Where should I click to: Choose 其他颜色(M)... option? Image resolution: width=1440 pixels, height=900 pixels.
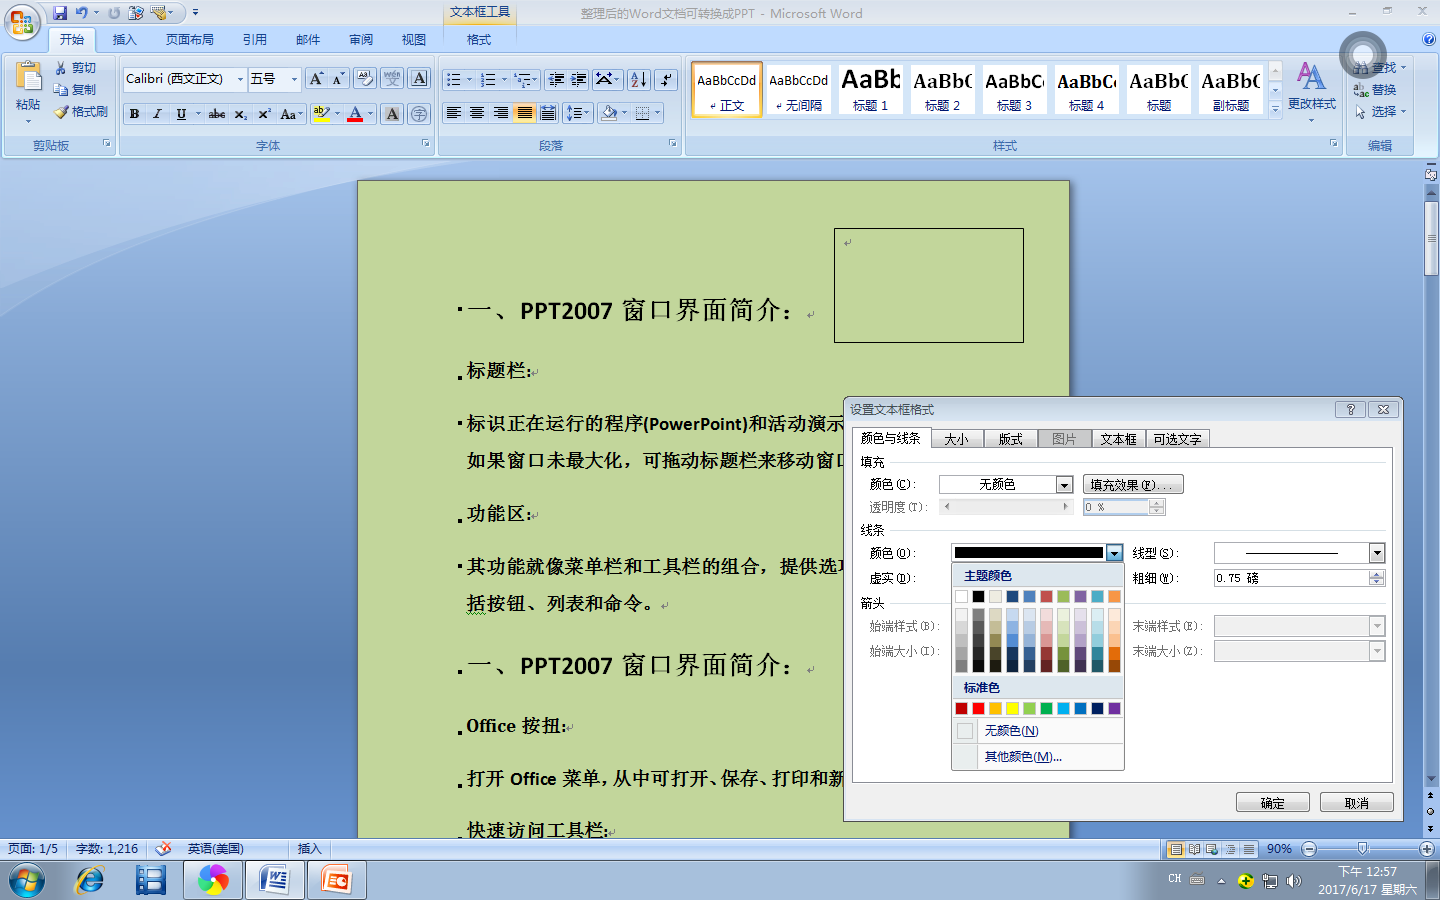click(1038, 757)
